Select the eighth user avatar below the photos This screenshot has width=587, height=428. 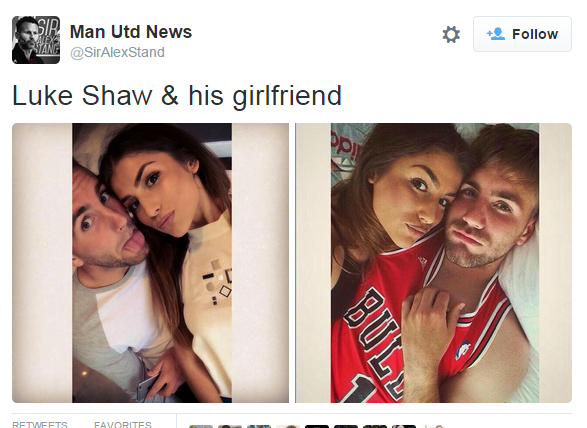click(x=404, y=426)
